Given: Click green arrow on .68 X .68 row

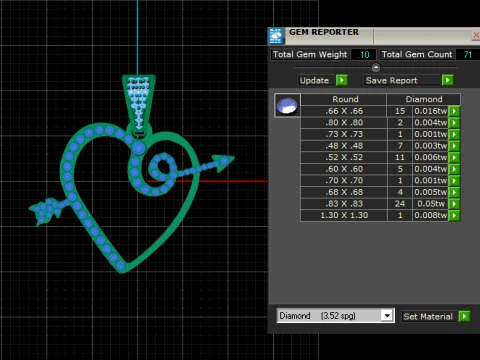Looking at the screenshot, I should (x=454, y=192).
